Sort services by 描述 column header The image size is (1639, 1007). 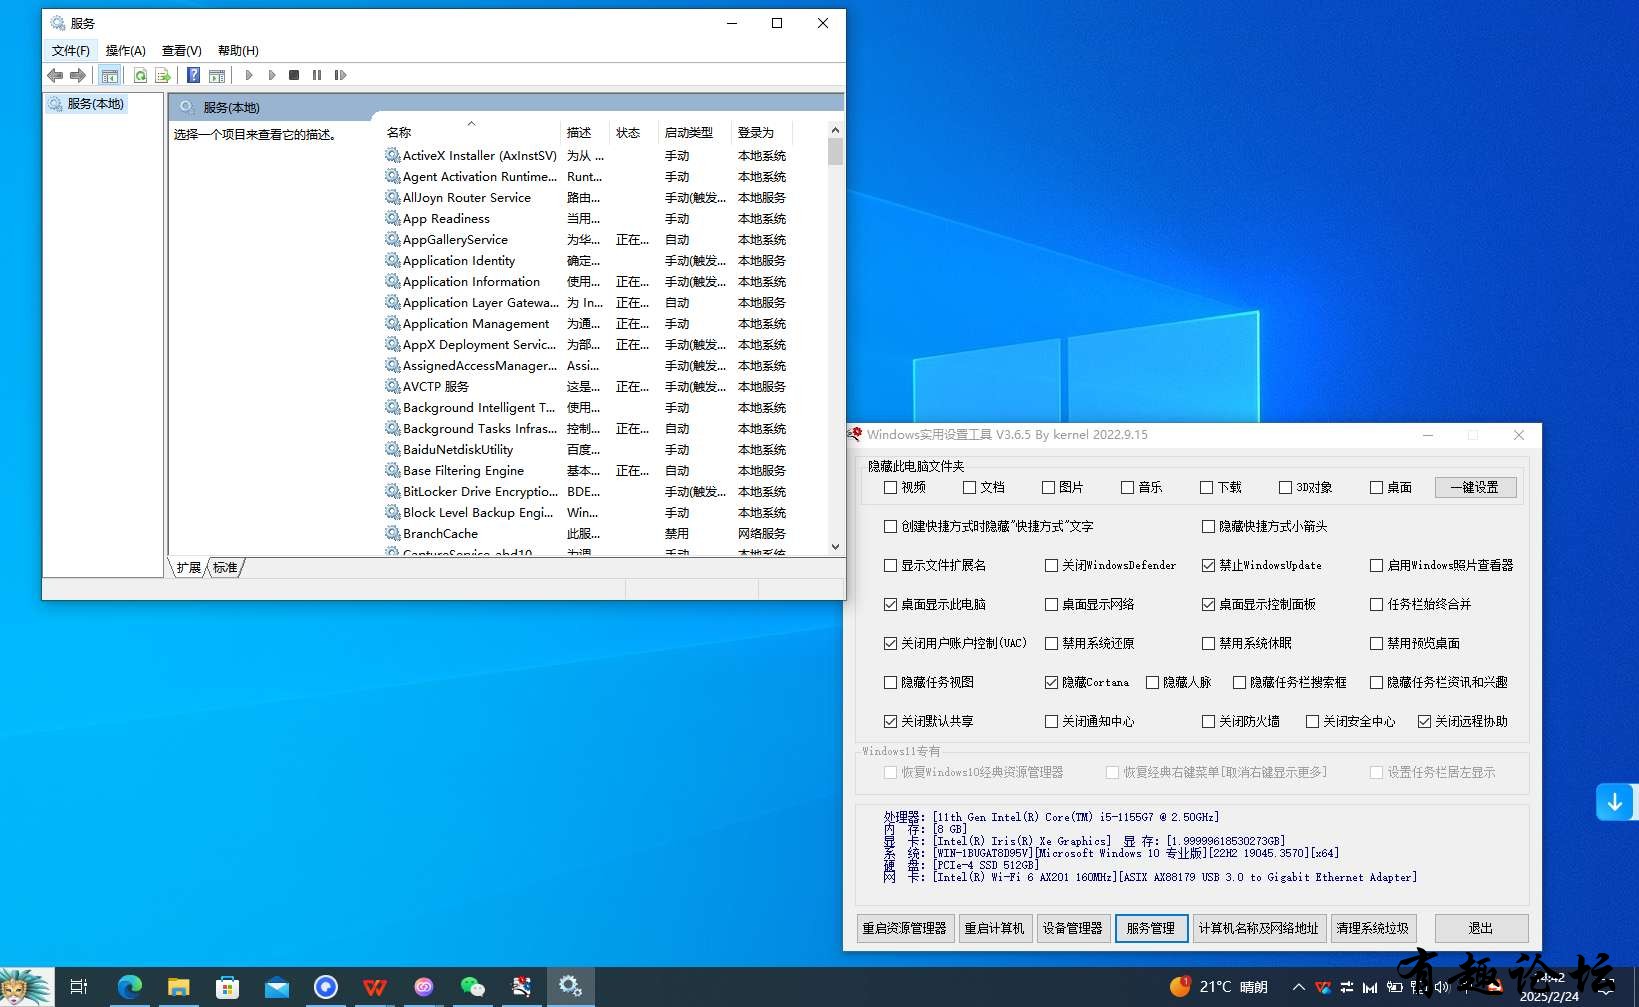click(585, 132)
